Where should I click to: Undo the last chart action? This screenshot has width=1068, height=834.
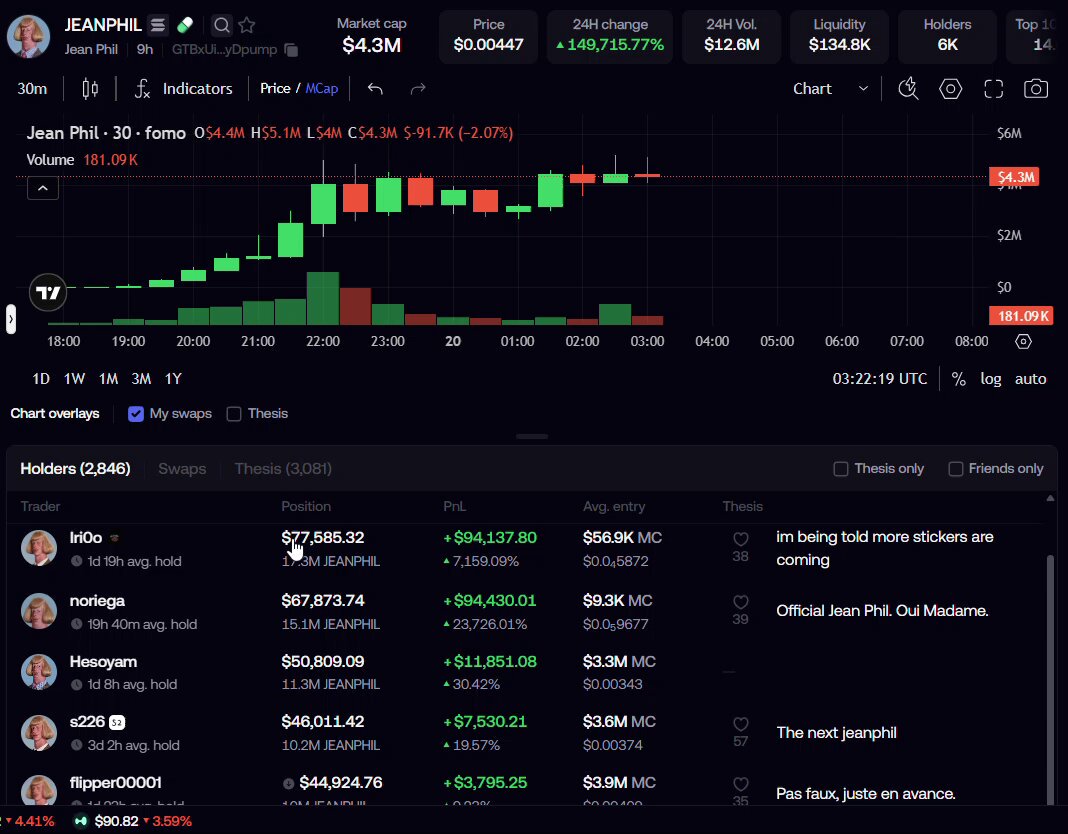tap(375, 89)
